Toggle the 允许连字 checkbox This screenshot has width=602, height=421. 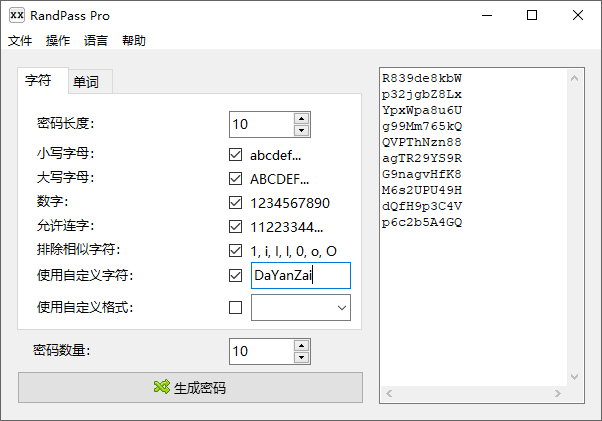coord(235,226)
